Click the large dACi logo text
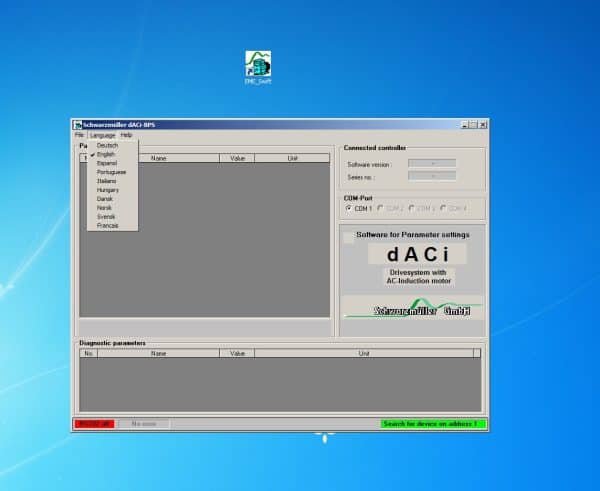The image size is (600, 491). pos(417,254)
